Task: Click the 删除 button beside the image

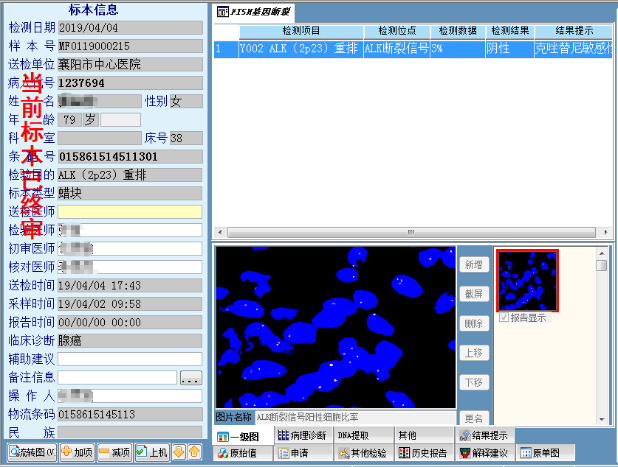Action: pos(473,323)
